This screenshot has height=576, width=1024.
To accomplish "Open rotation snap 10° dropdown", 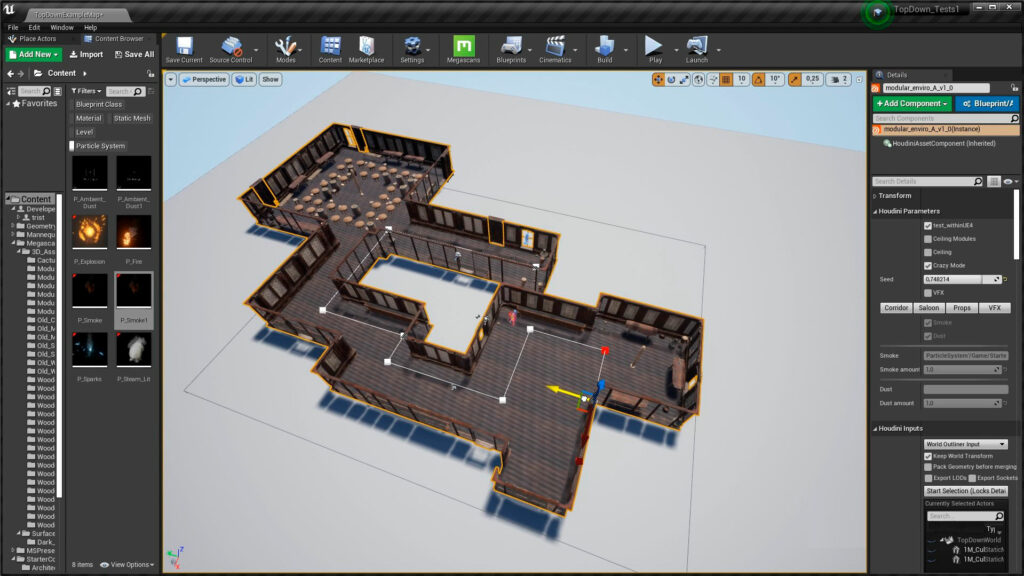I will [x=775, y=80].
